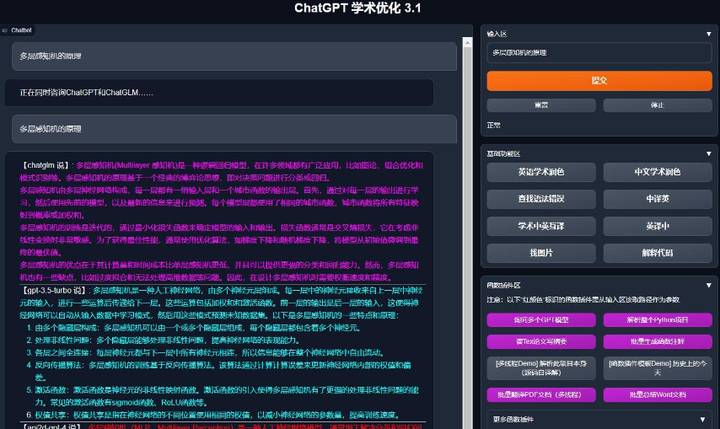Click the input field containing 多层感知机的原理
Image resolution: width=720 pixels, height=429 pixels.
tap(599, 53)
